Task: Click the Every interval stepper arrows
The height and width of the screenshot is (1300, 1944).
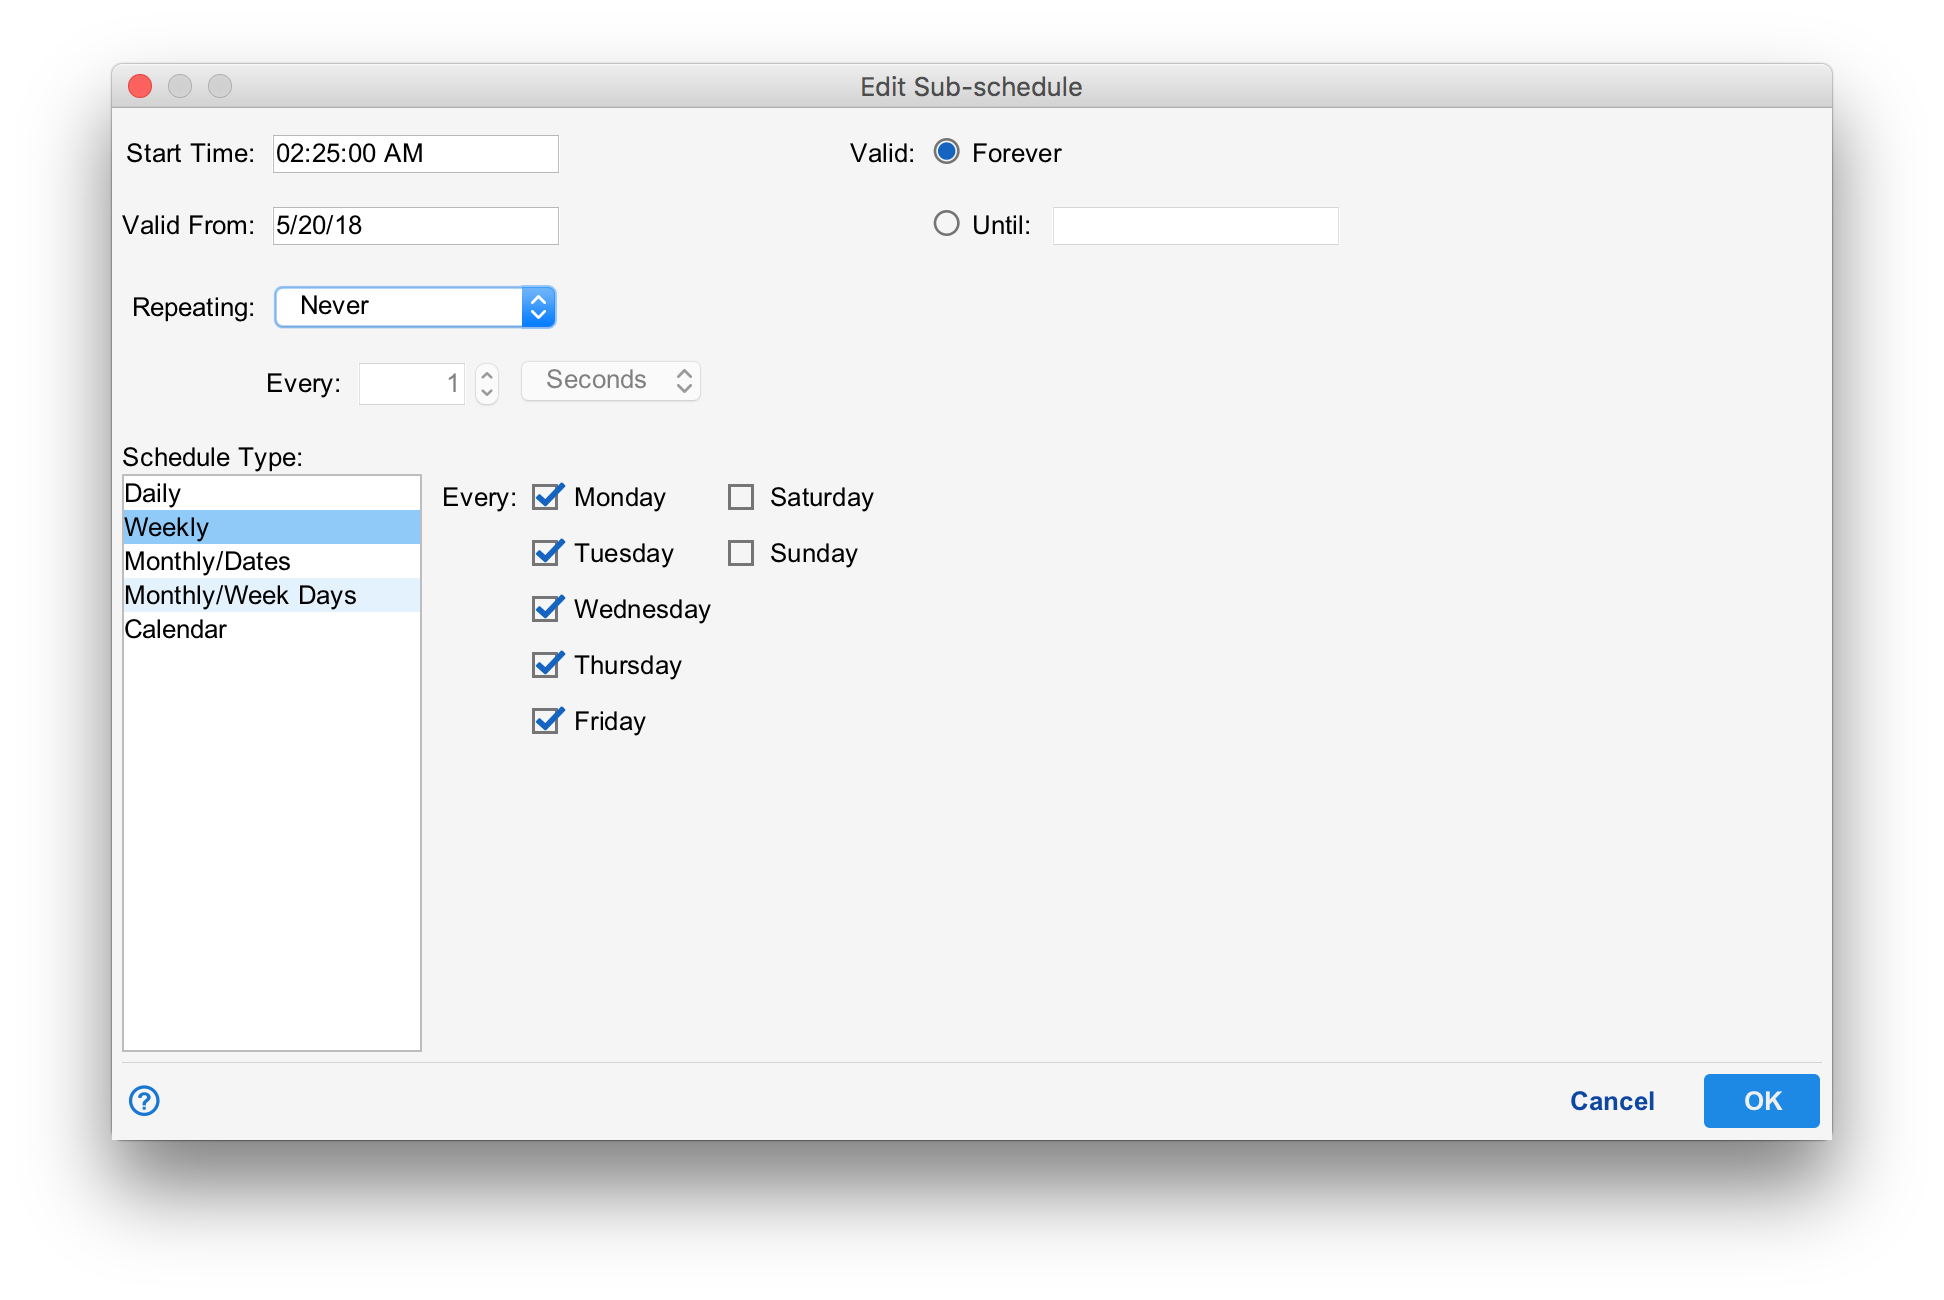Action: 487,382
